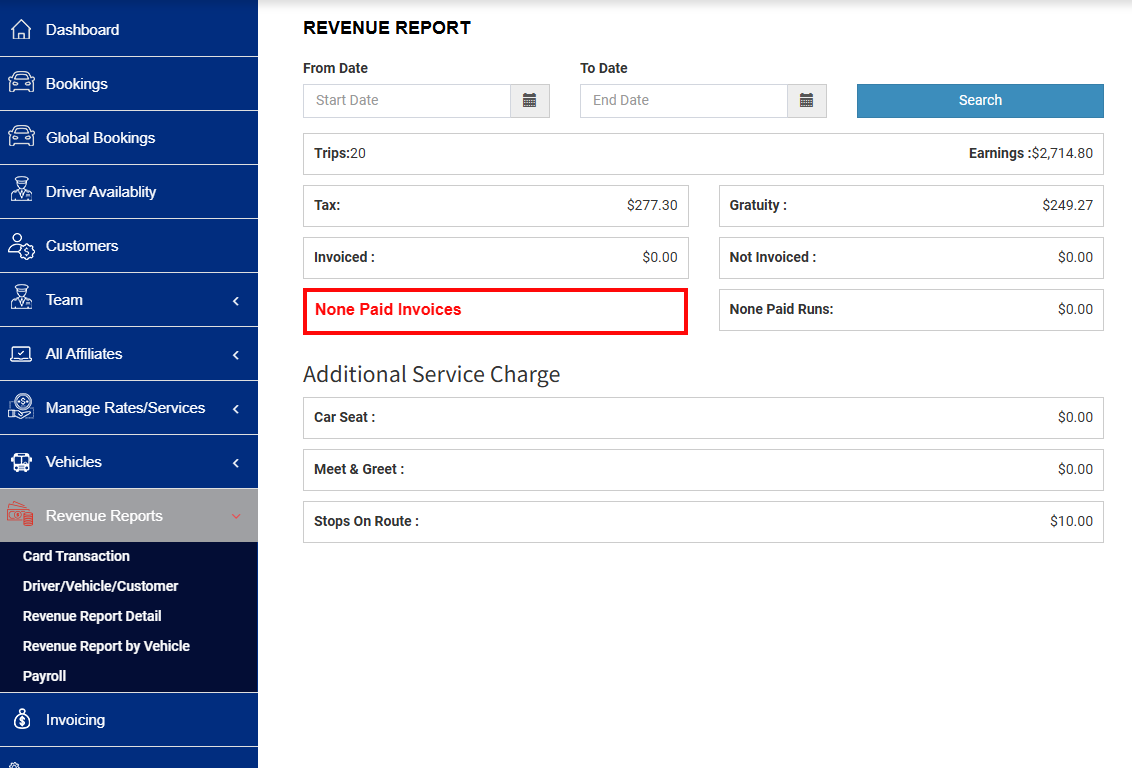The width and height of the screenshot is (1132, 768).
Task: Open Global Bookings in the sidebar
Action: pos(129,138)
